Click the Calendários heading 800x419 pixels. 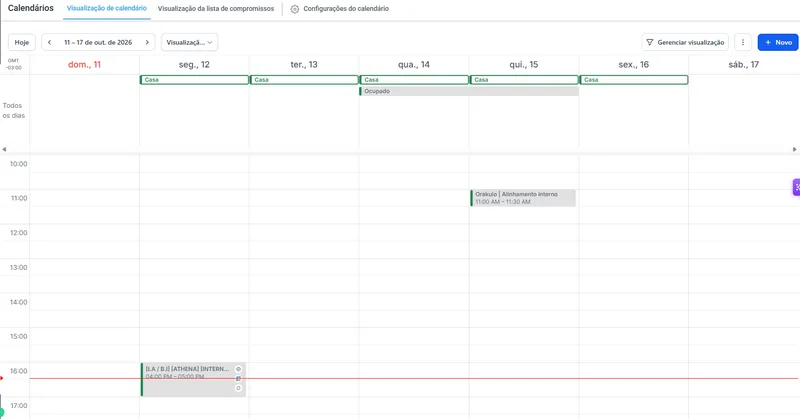click(31, 8)
